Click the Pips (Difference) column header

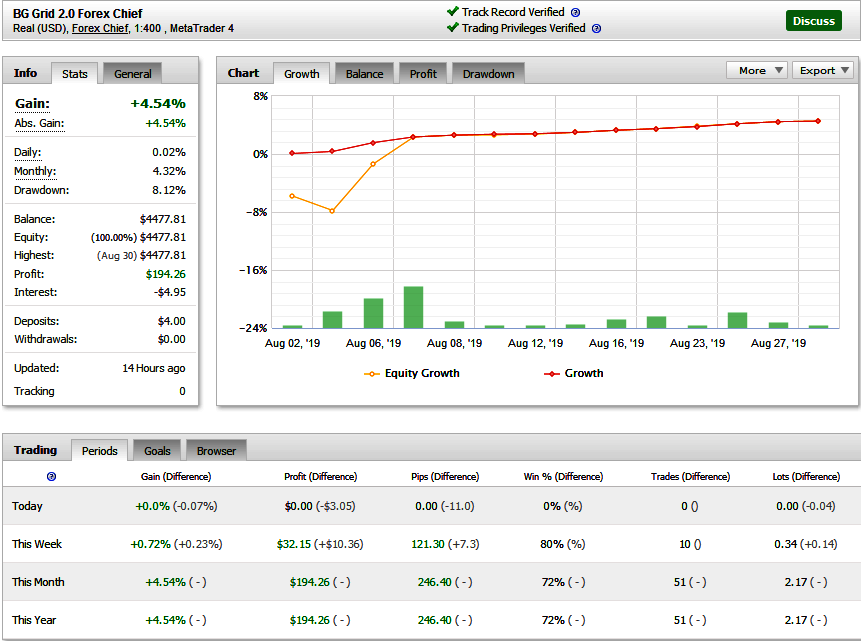tap(445, 476)
